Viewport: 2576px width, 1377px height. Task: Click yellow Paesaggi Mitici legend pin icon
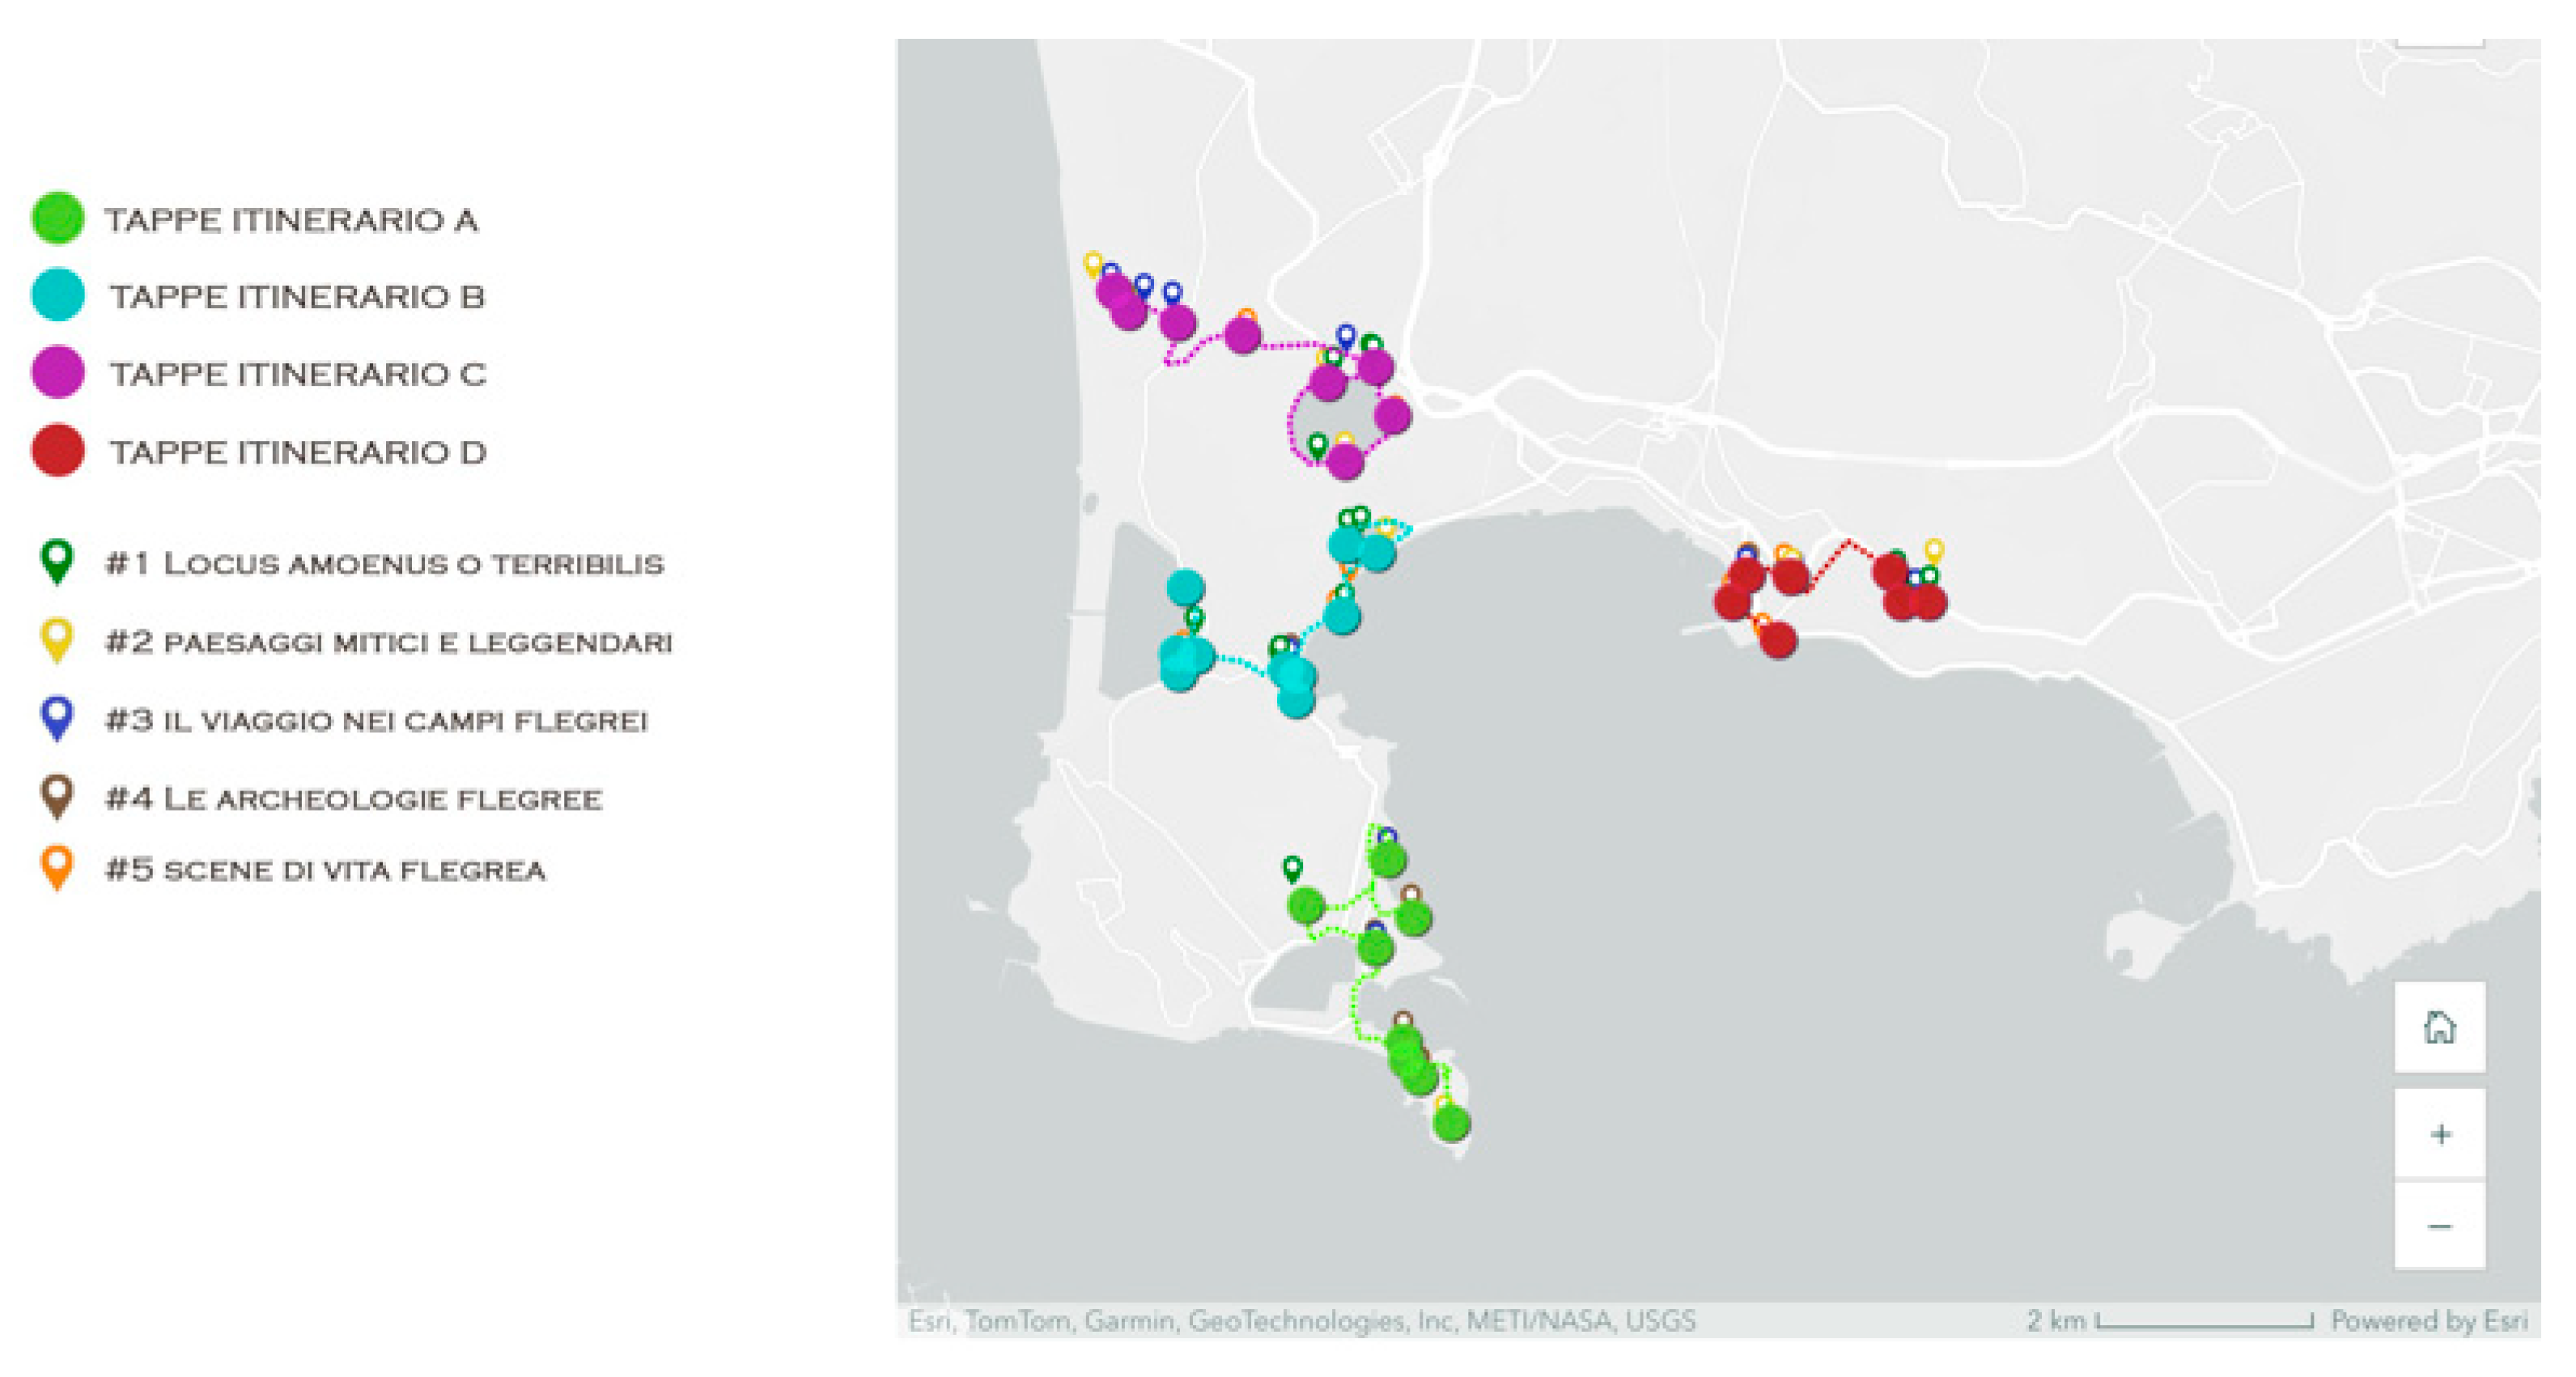click(x=57, y=640)
